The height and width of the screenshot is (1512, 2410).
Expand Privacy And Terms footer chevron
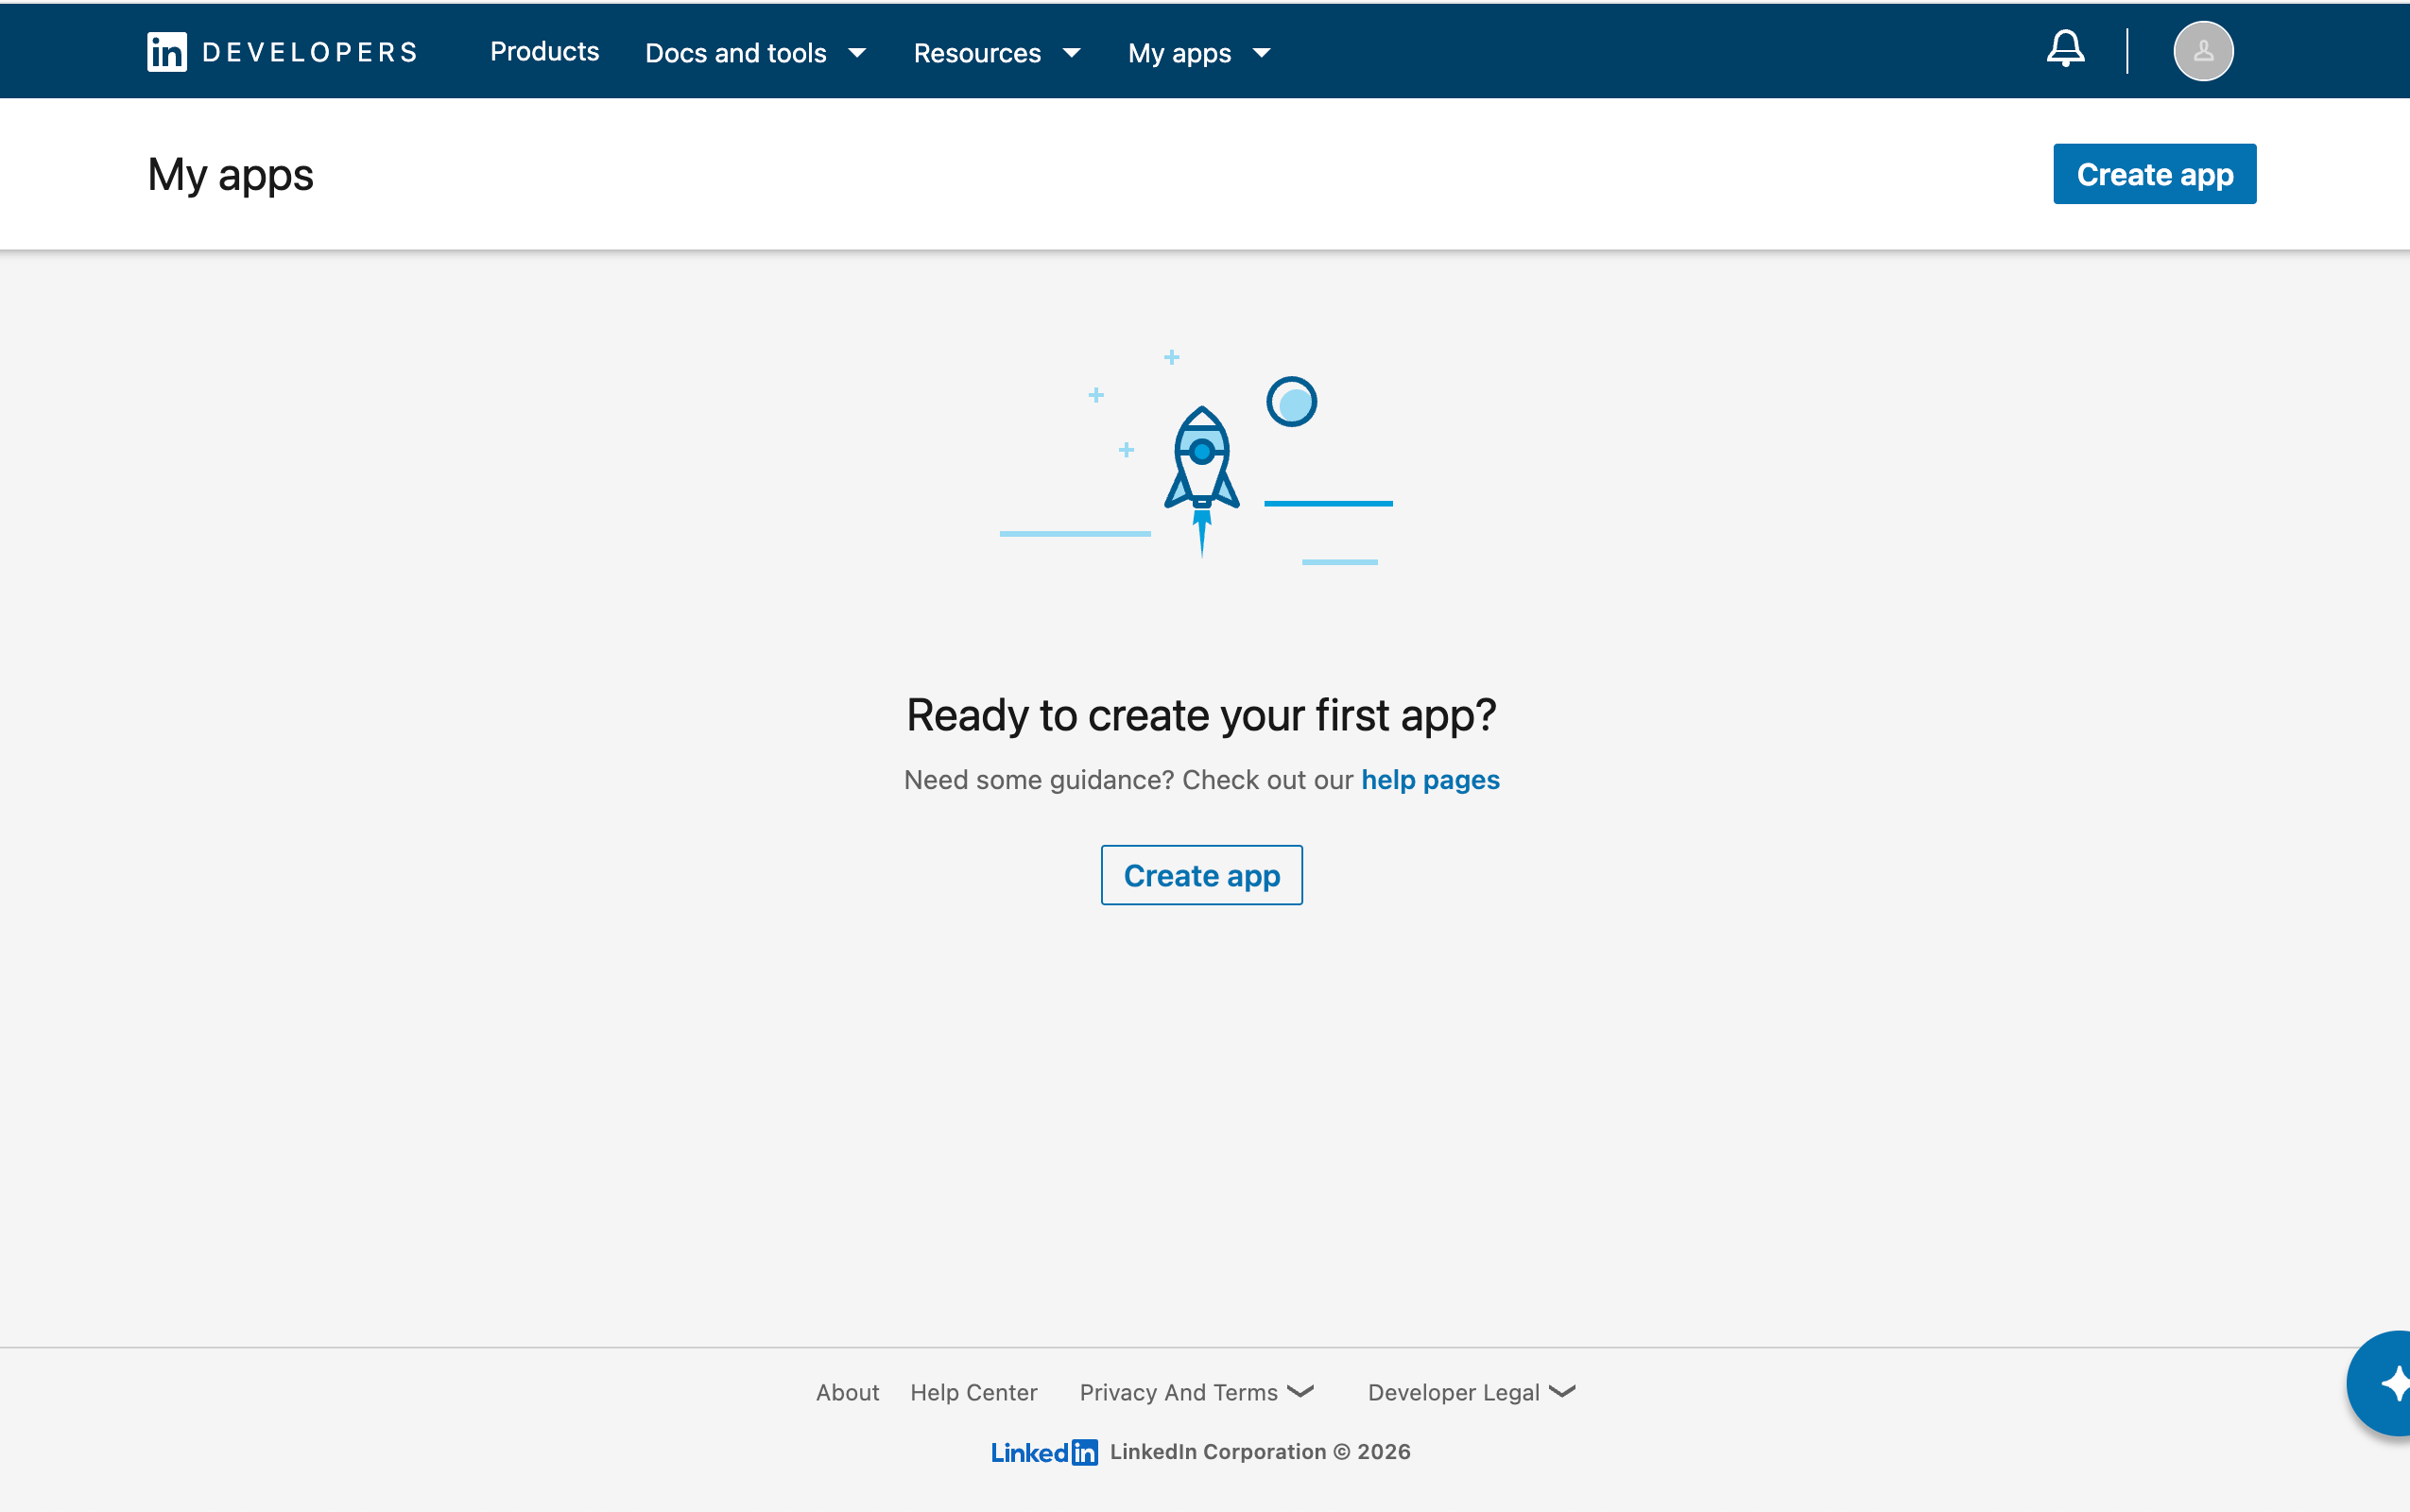pos(1300,1391)
